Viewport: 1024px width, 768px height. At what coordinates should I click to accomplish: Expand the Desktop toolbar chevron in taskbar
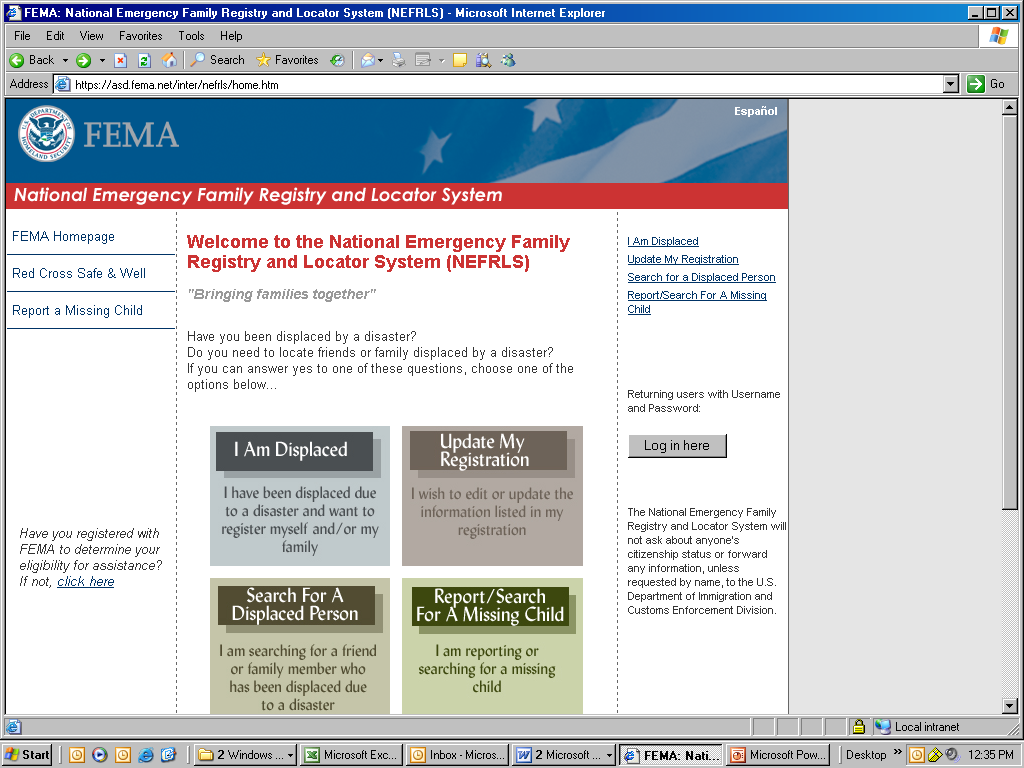(x=897, y=752)
